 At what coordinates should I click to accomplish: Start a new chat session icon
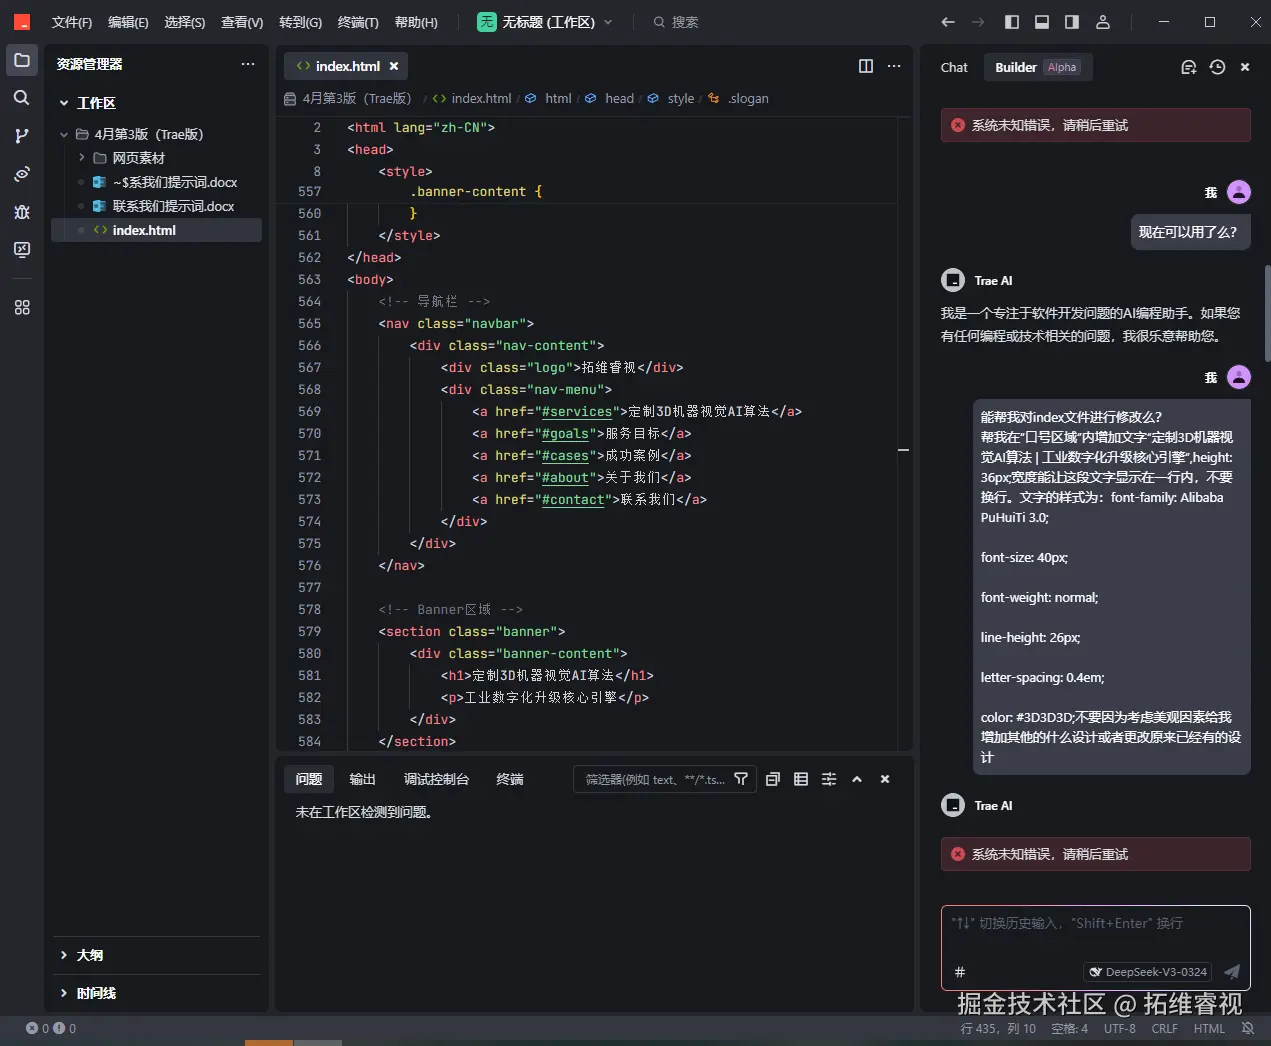click(1188, 67)
